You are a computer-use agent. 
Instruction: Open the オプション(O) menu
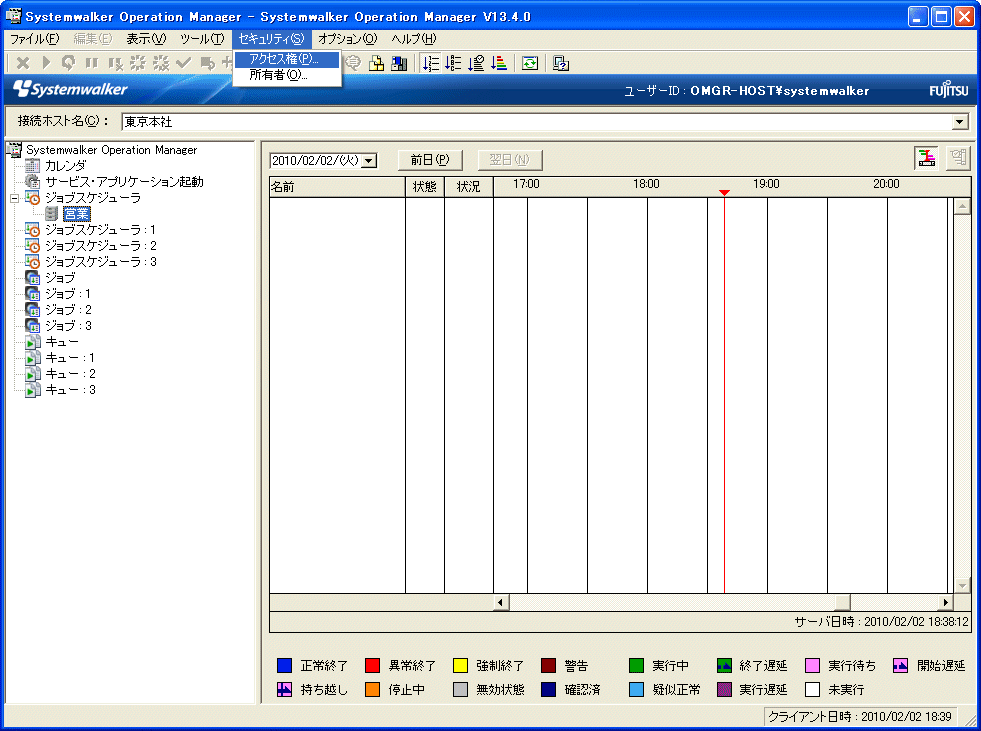[348, 39]
